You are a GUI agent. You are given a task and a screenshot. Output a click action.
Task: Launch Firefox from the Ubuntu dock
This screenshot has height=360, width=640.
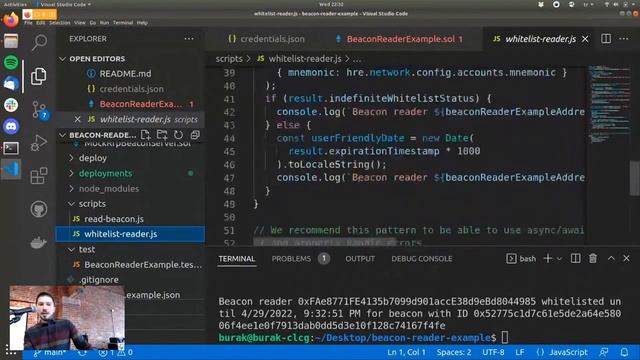coord(11,19)
